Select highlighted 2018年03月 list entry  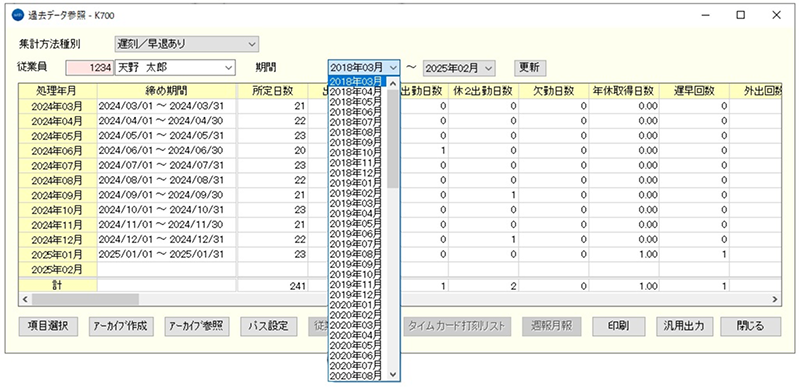click(356, 81)
